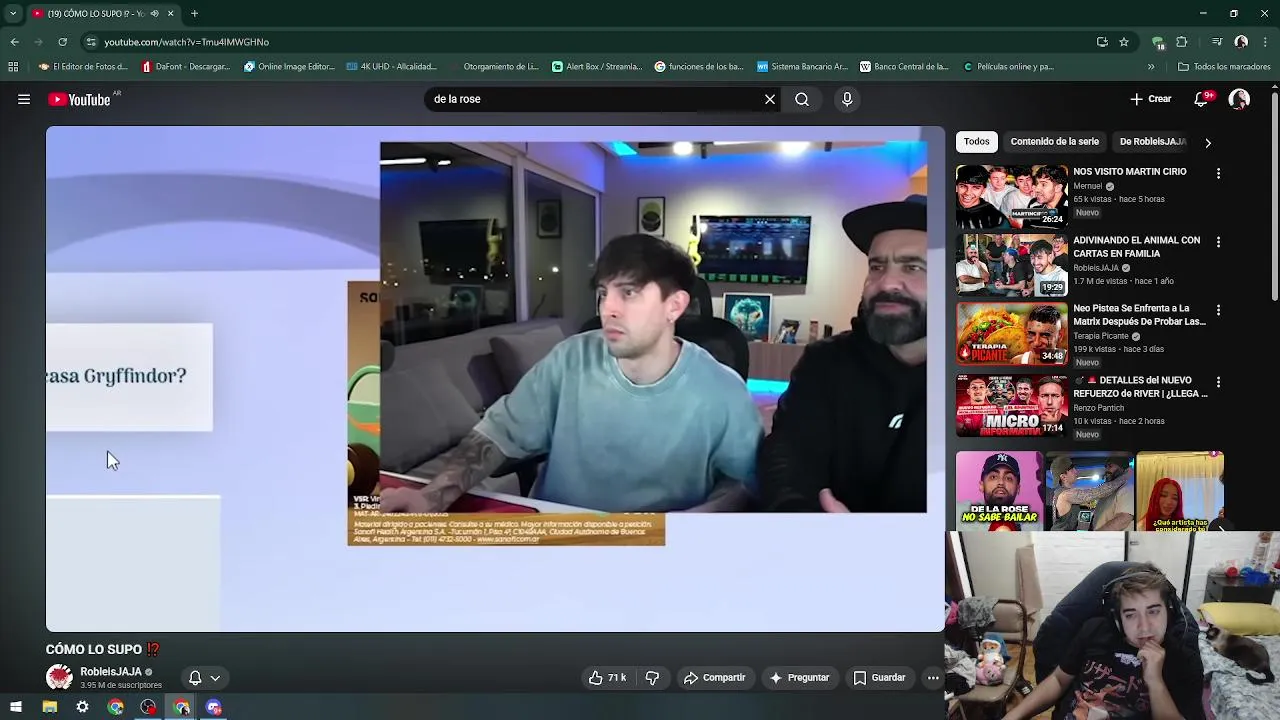Click the Preguntar button
The image size is (1280, 720).
(798, 678)
